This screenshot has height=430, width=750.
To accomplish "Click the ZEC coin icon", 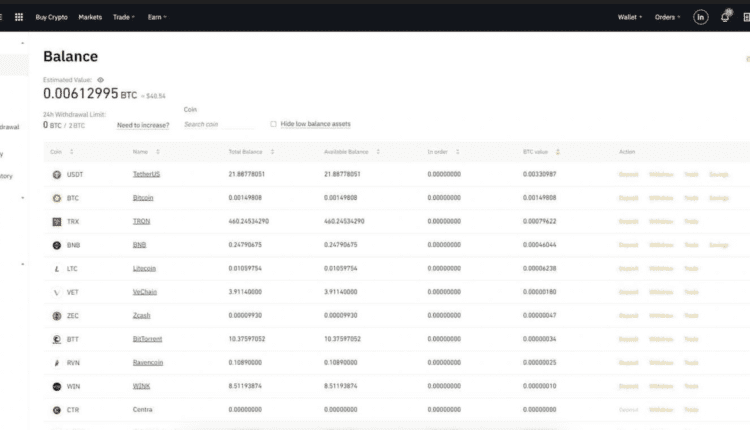I will click(57, 316).
